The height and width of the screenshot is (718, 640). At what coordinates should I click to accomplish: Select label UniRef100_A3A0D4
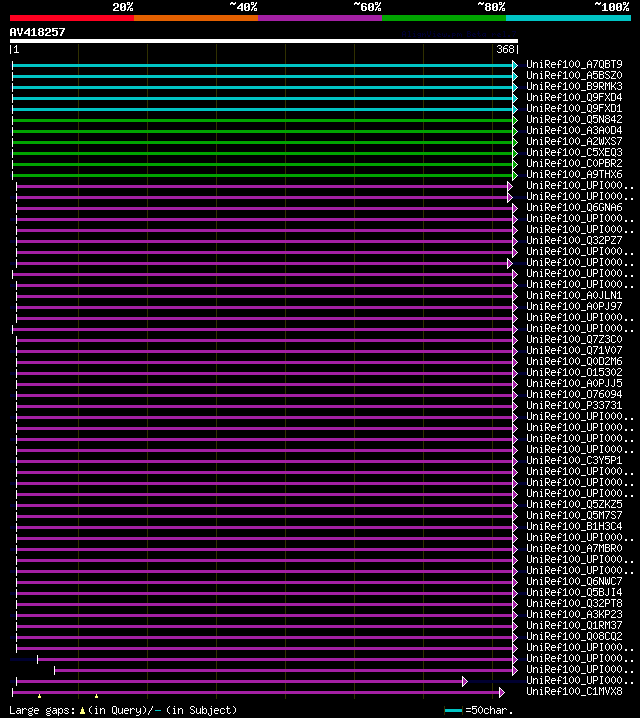click(574, 130)
